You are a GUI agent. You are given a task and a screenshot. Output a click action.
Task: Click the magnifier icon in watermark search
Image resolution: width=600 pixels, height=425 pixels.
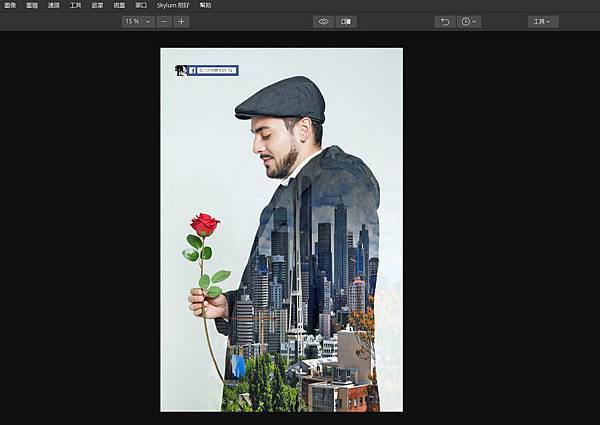tap(232, 71)
